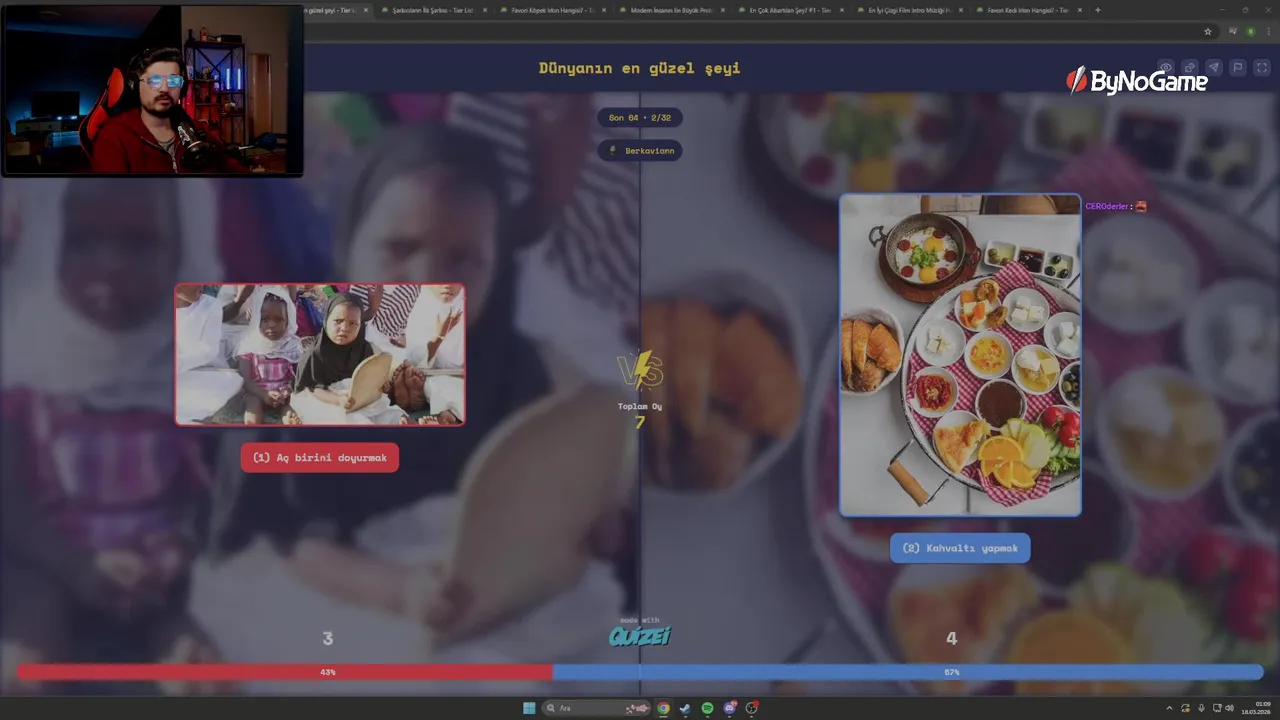1280x720 pixels.
Task: Switch to 'Favori Kedi Irkın Hangisi?' tab
Action: (x=1027, y=10)
